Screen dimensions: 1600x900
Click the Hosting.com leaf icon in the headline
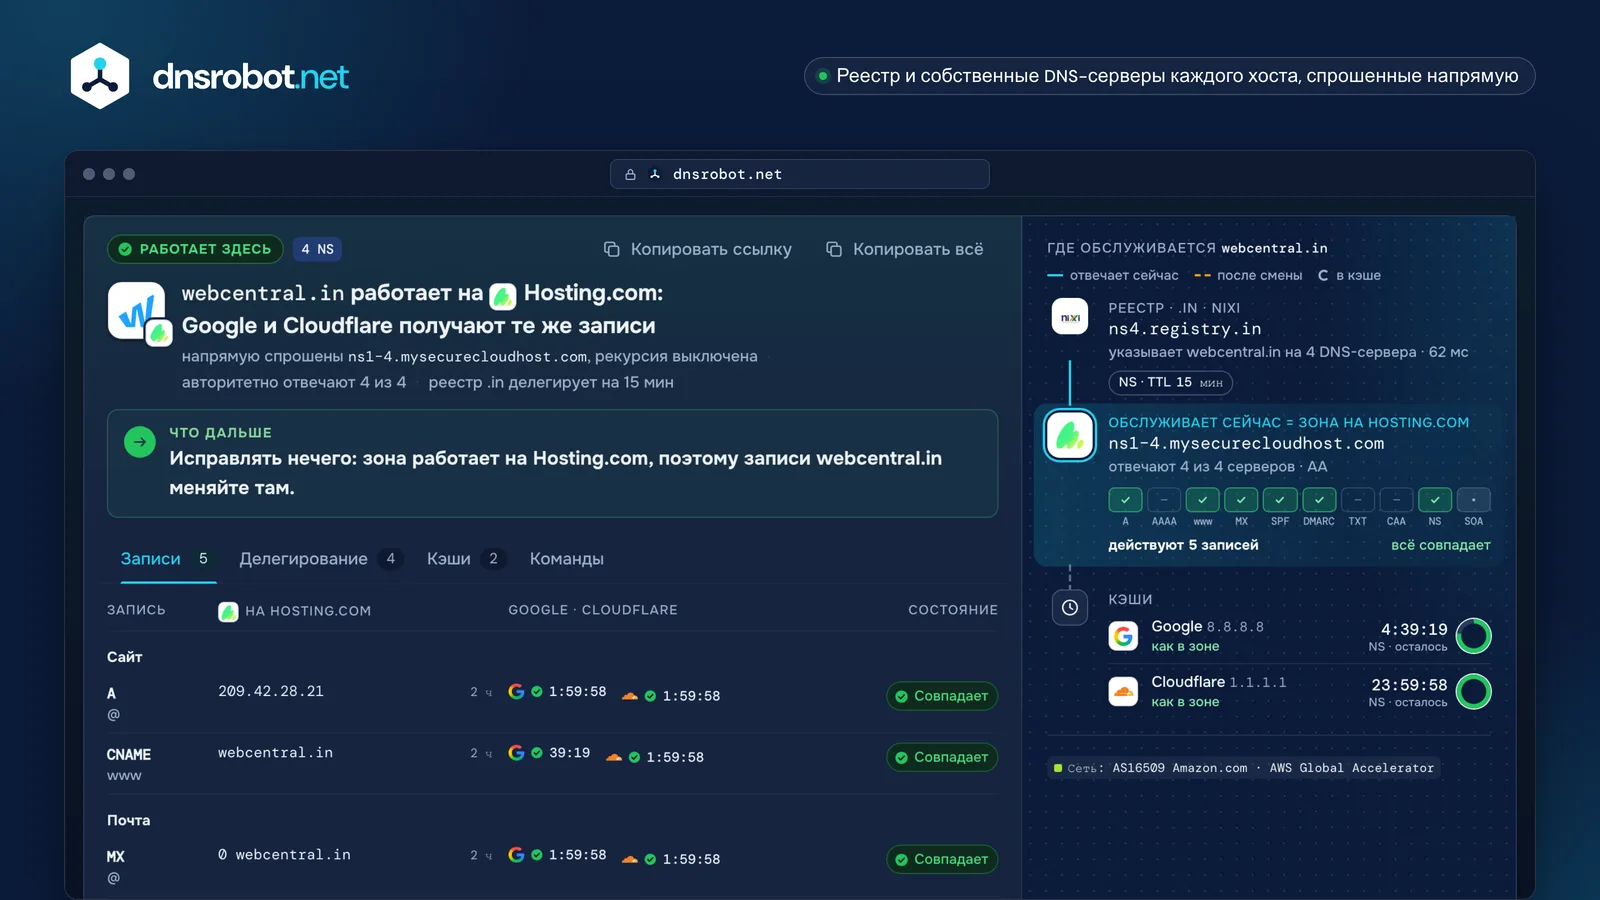tap(503, 295)
